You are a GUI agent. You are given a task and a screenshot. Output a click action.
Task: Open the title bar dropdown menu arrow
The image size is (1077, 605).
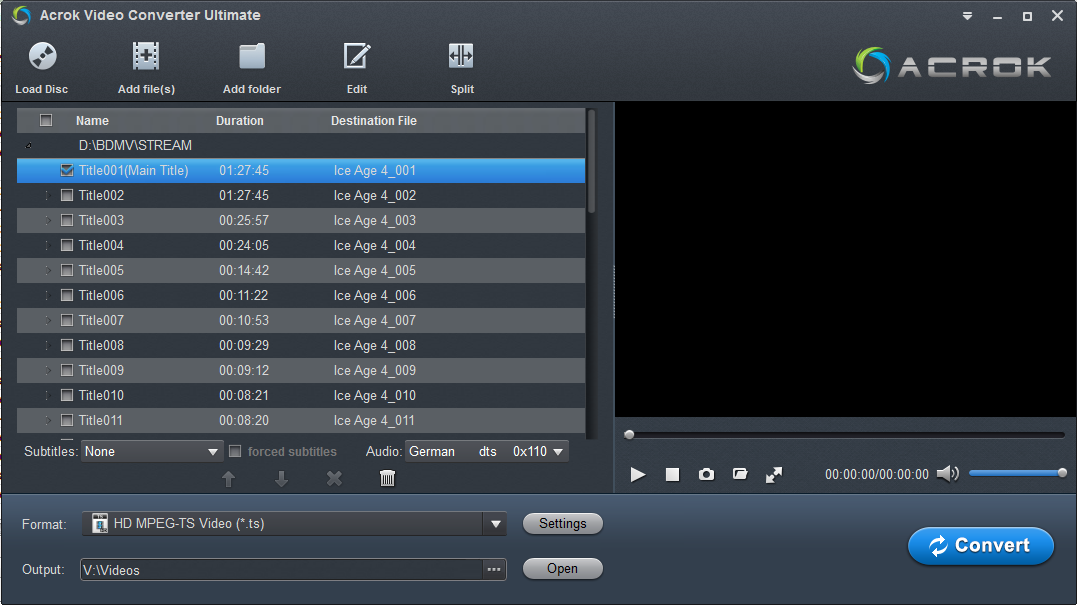(x=967, y=16)
